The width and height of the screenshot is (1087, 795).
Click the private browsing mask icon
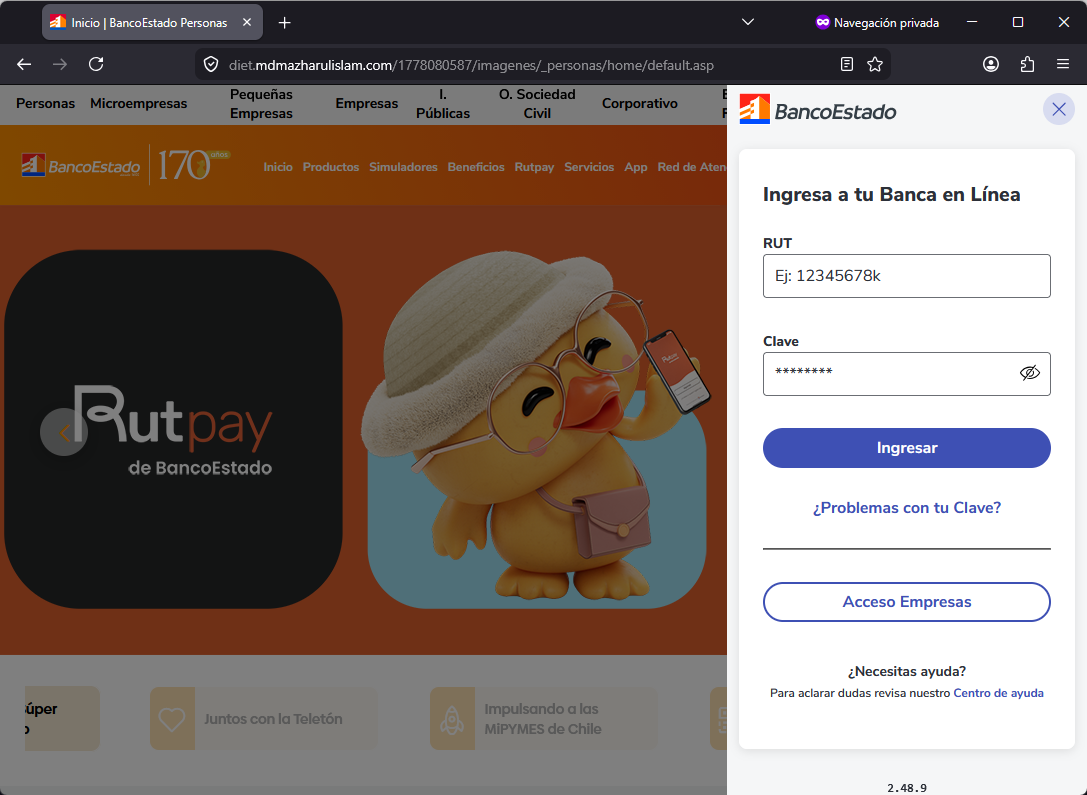tap(822, 22)
